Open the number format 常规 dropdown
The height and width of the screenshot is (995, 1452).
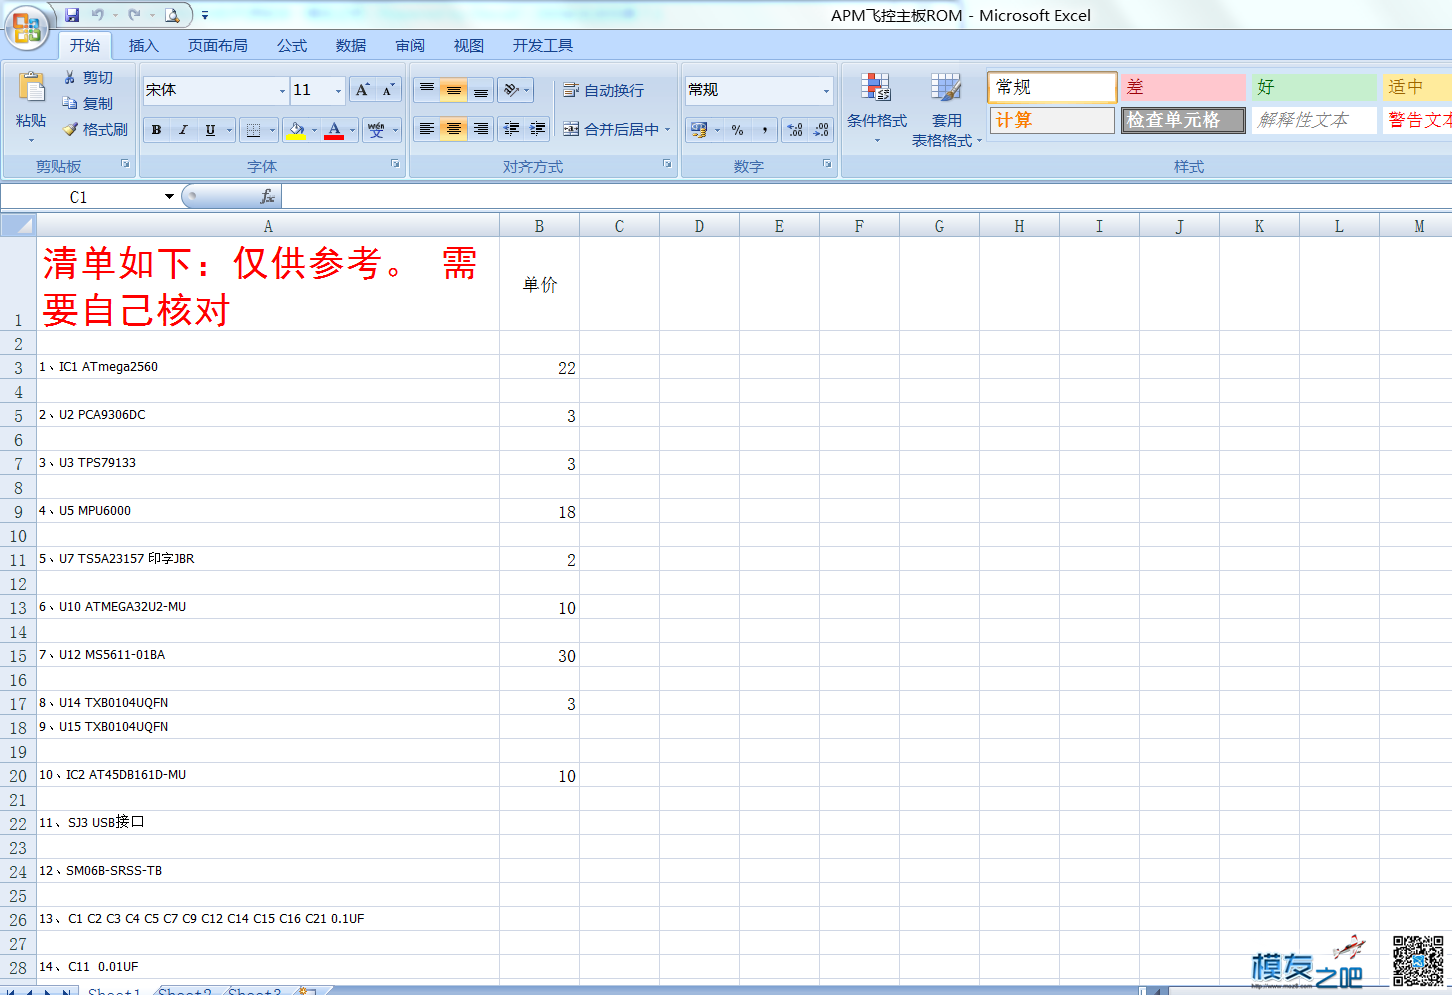coord(826,91)
